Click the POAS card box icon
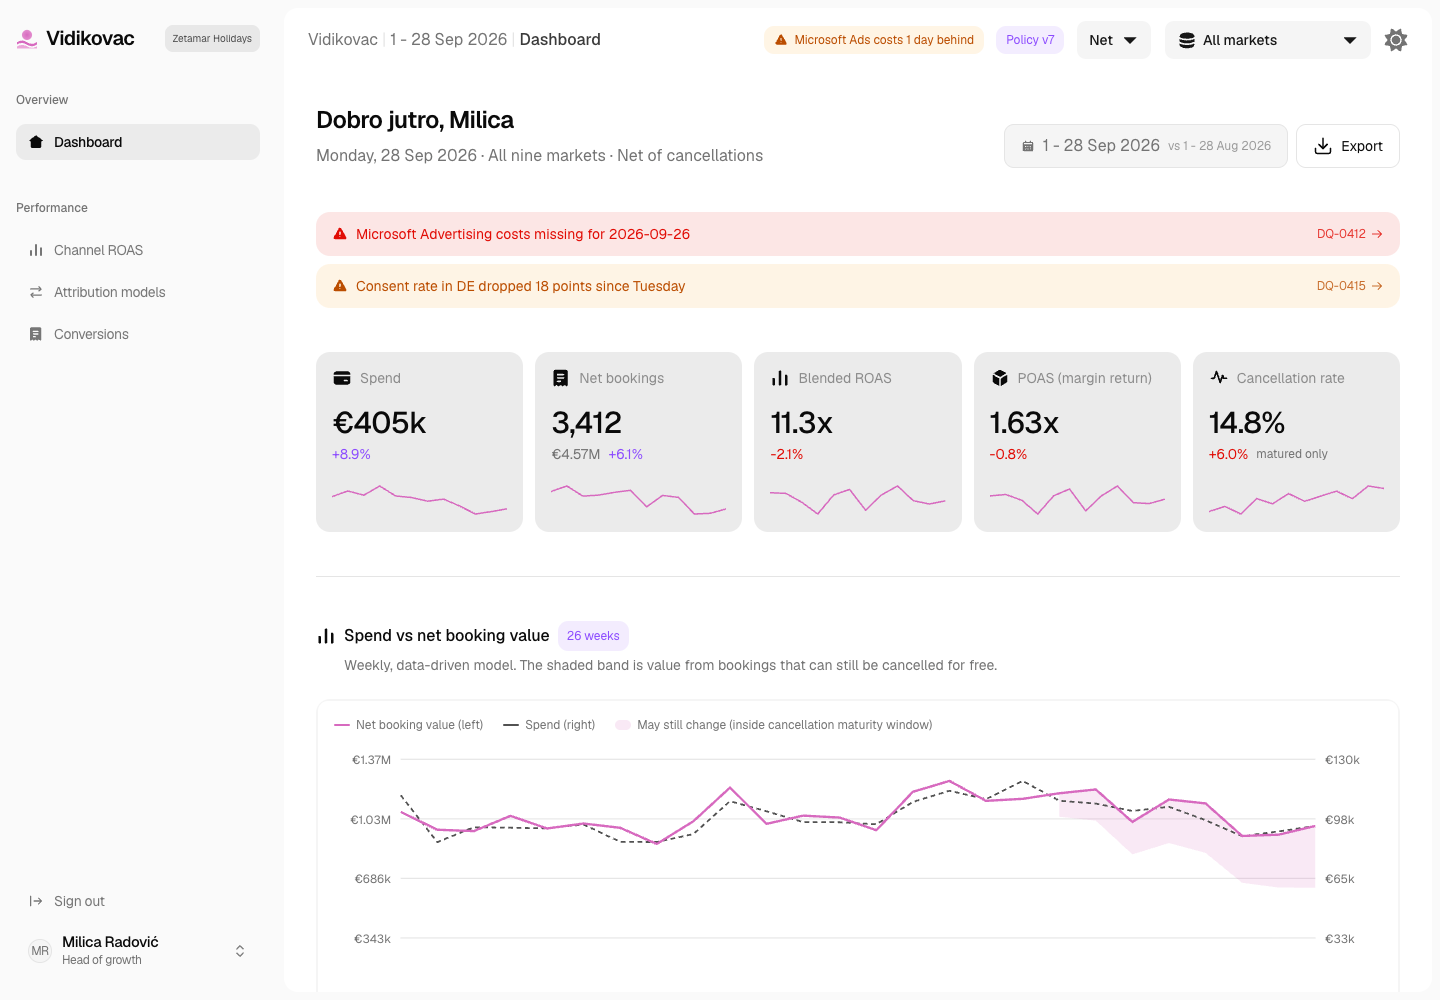 coord(999,378)
